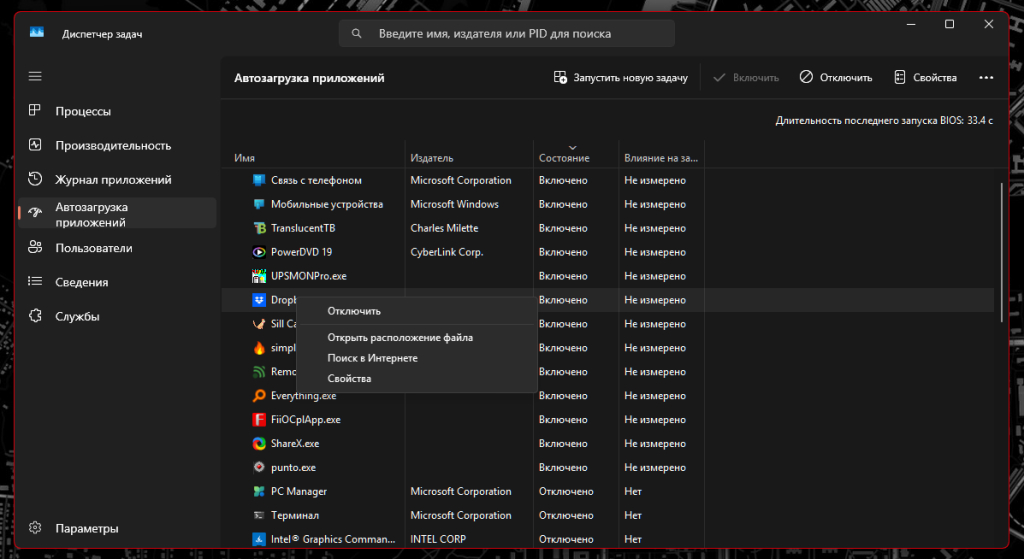Click the Связь с телефоном icon

(x=259, y=180)
